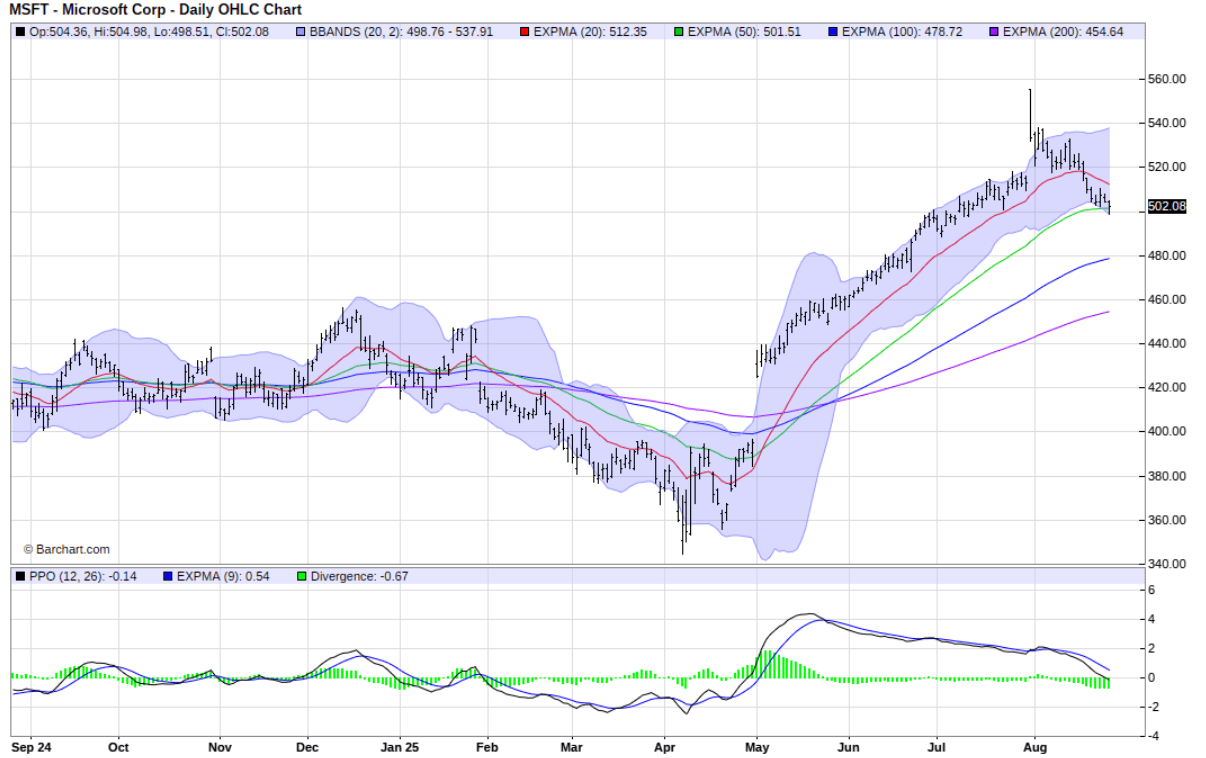Click the 560.00 price axis label
This screenshot has height=758, width=1206.
tap(1167, 79)
